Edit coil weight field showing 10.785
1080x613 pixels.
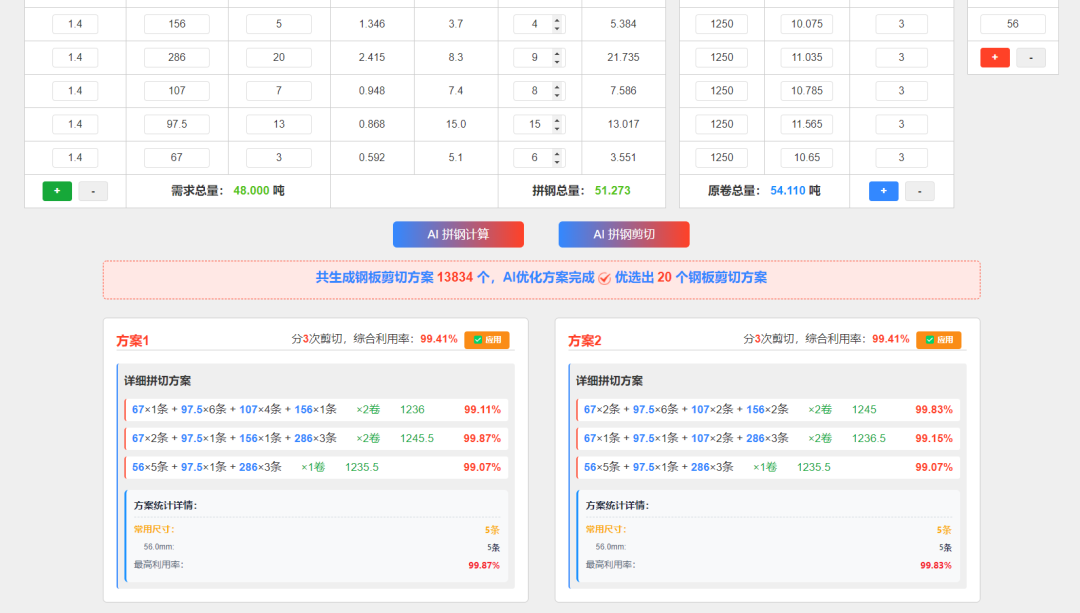click(807, 90)
